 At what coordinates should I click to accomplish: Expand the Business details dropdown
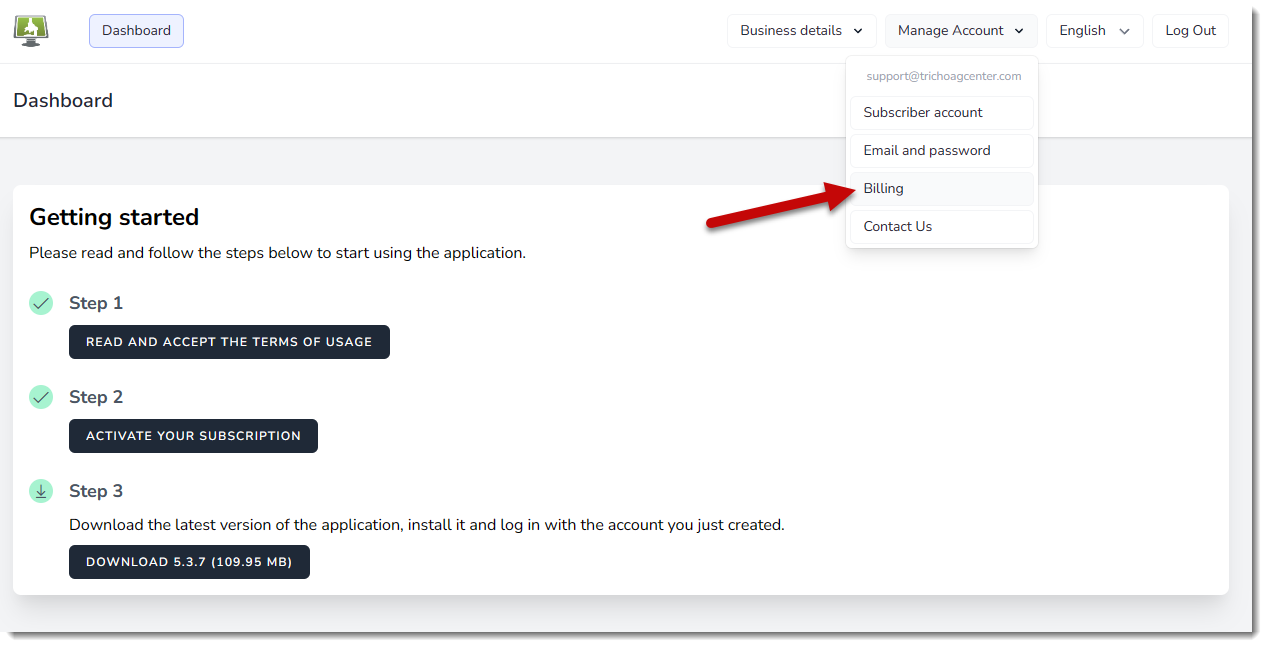(x=801, y=31)
